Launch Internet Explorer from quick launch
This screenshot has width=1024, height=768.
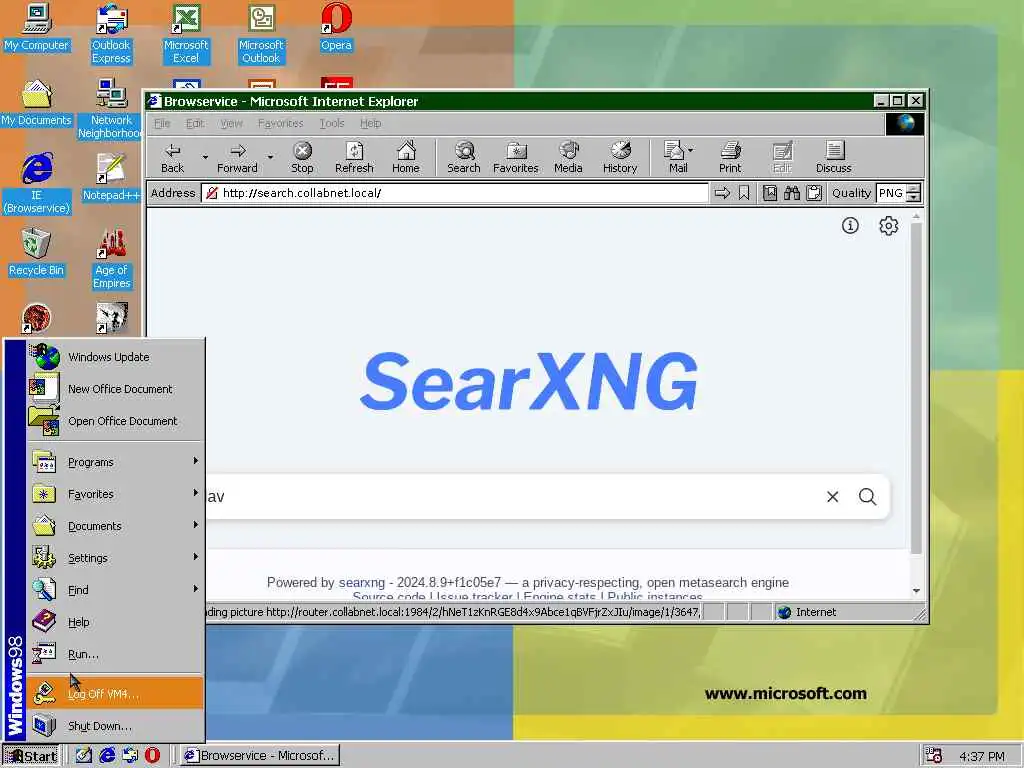pos(107,755)
